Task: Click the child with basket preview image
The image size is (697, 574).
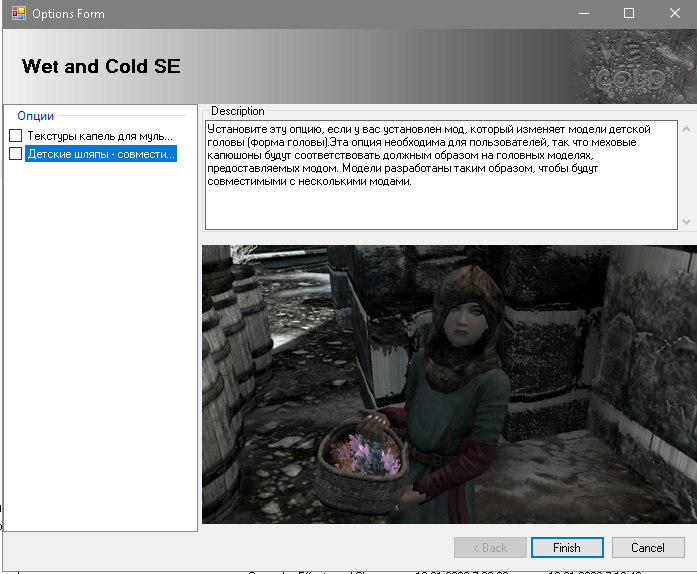Action: 448,384
